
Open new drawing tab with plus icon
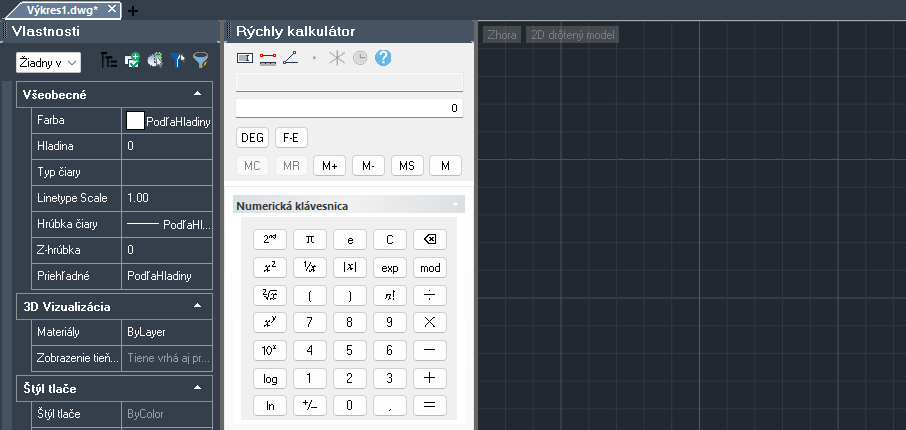tap(133, 10)
